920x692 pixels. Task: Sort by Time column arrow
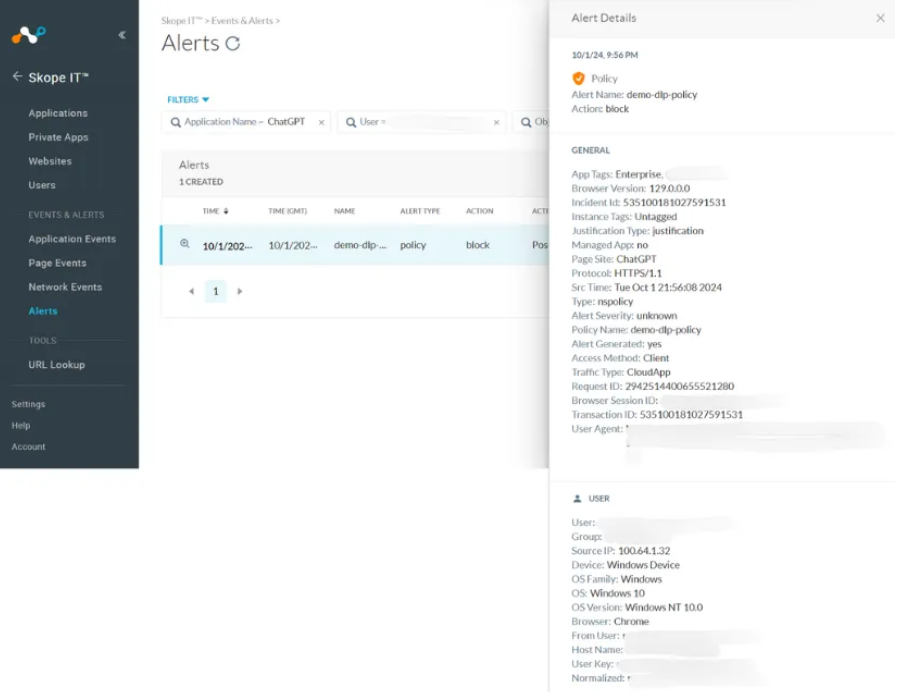225,212
